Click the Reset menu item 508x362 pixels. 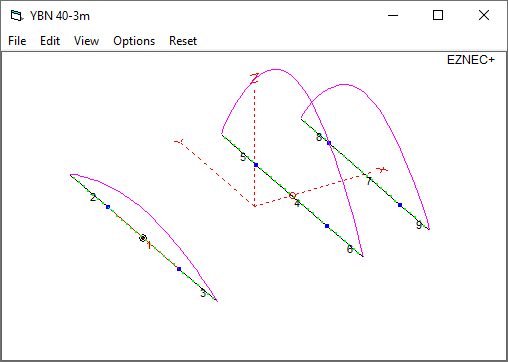(183, 41)
